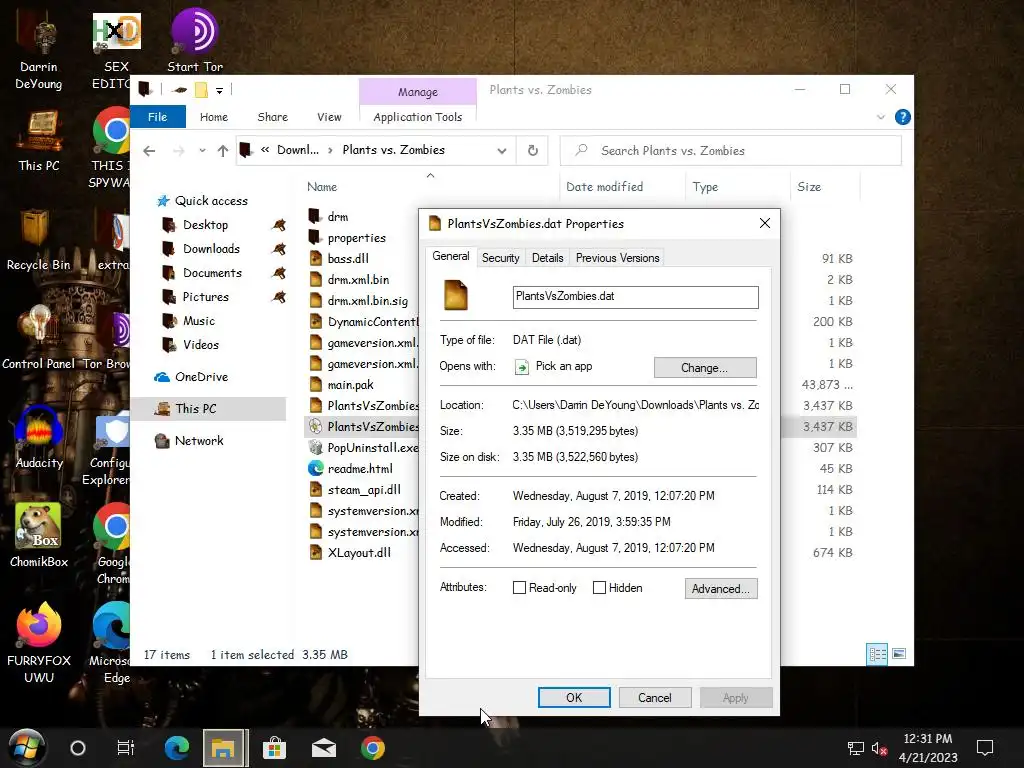
Task: Open the drm folder
Action: pyautogui.click(x=337, y=217)
